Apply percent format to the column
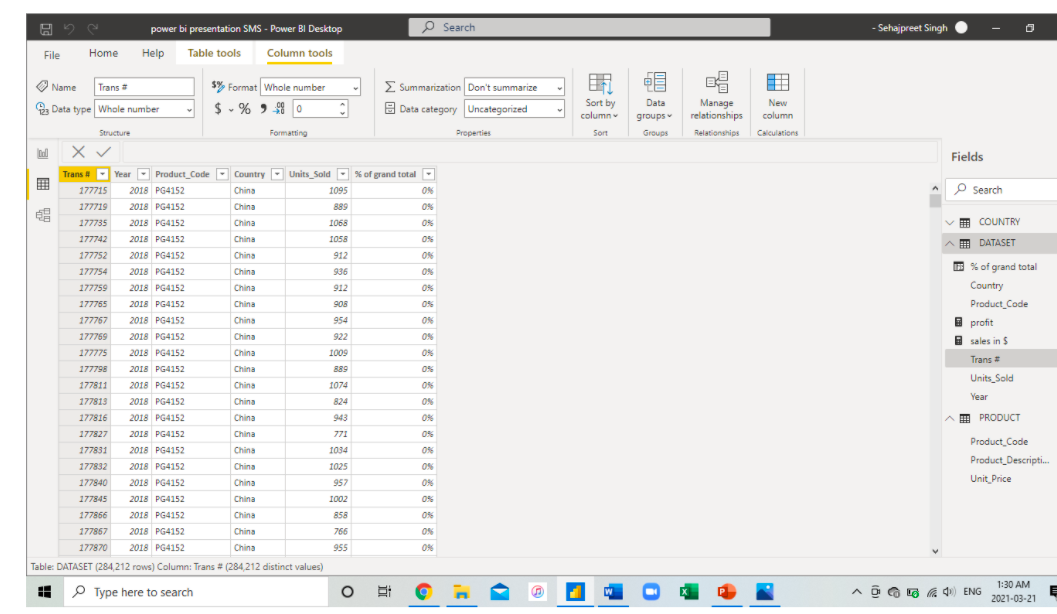1057x614 pixels. tap(245, 109)
